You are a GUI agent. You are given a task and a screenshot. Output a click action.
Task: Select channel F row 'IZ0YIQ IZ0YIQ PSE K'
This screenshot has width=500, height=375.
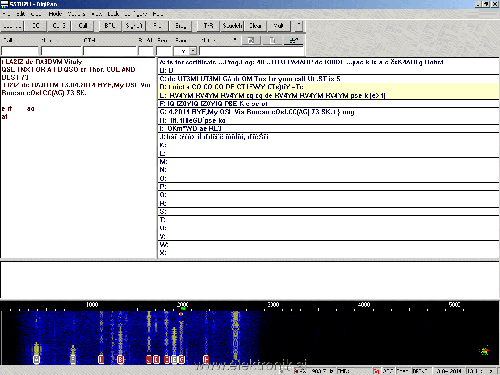coord(328,104)
